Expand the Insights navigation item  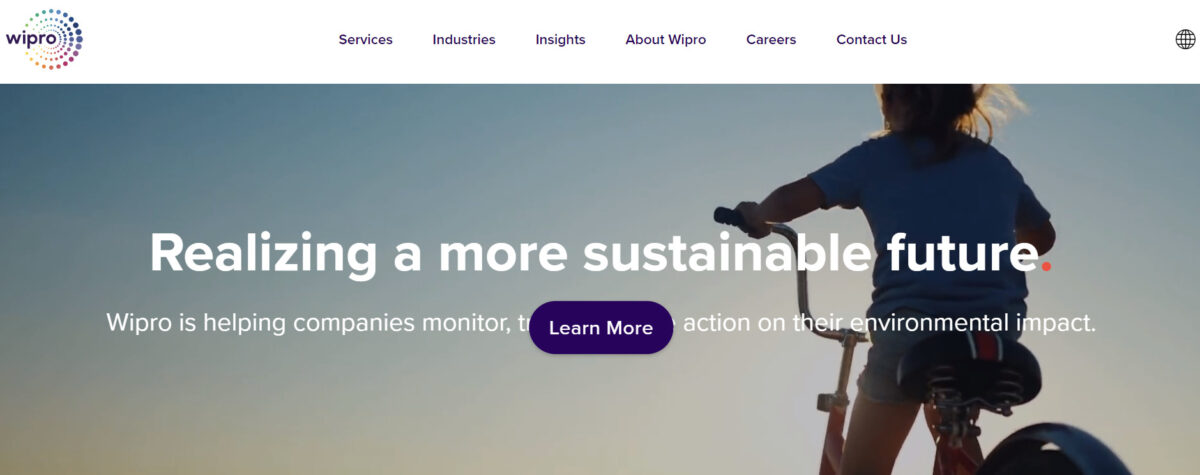click(x=560, y=40)
